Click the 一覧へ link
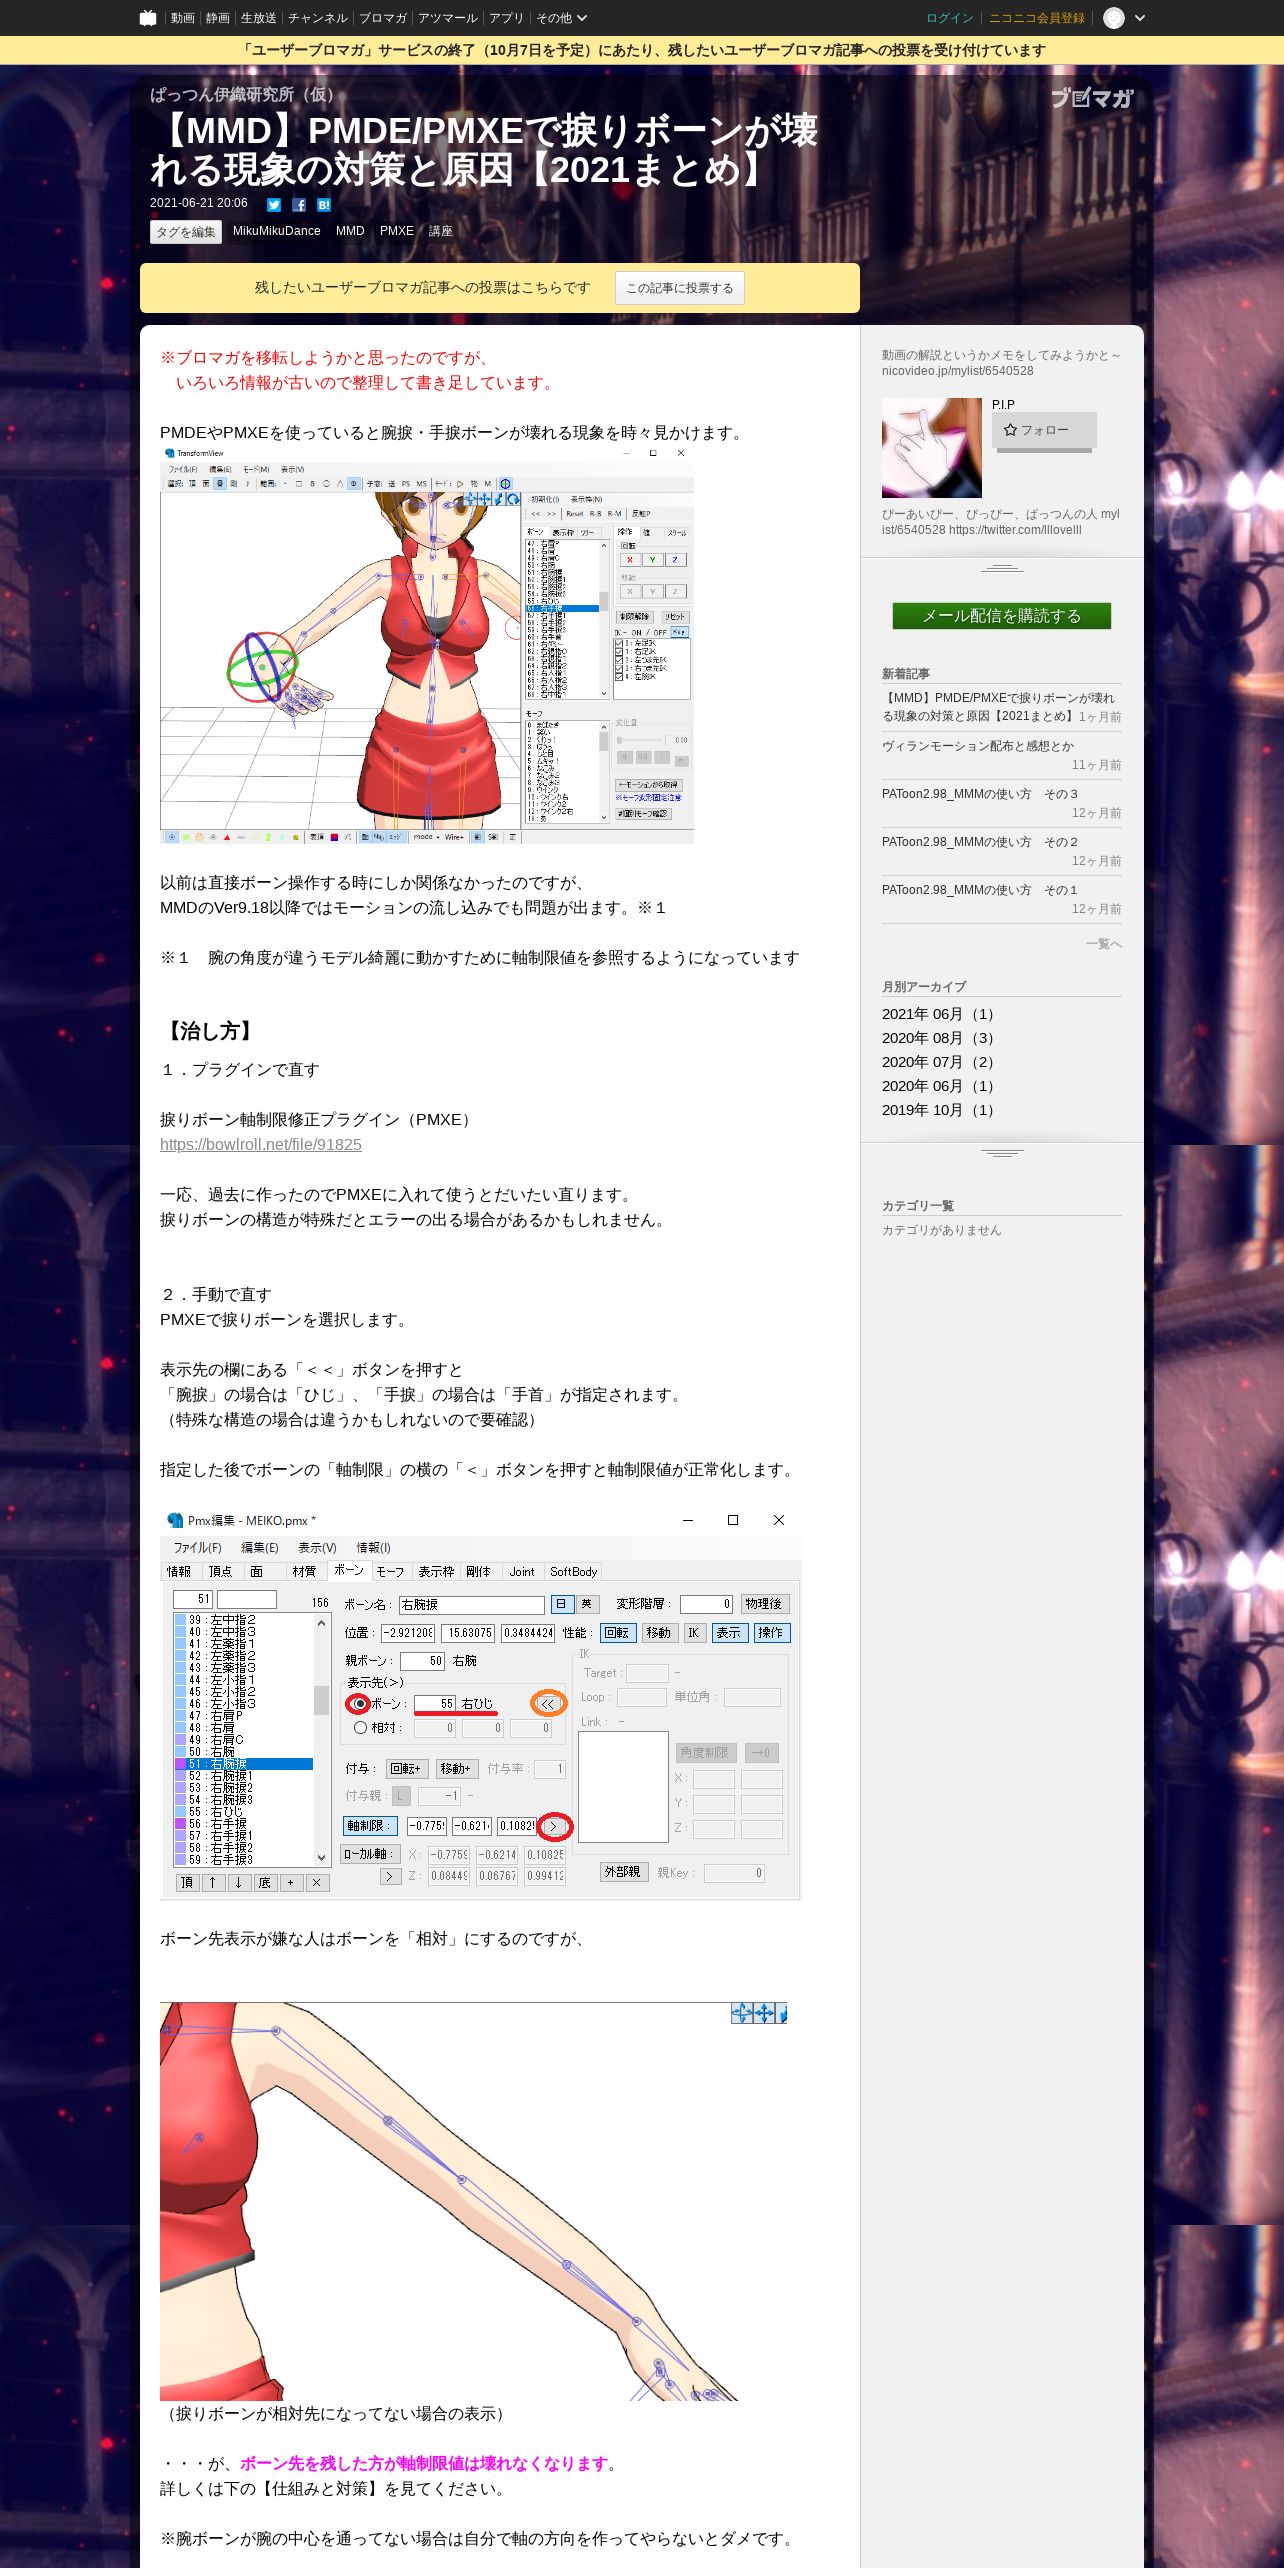This screenshot has height=2568, width=1284. (x=1104, y=944)
